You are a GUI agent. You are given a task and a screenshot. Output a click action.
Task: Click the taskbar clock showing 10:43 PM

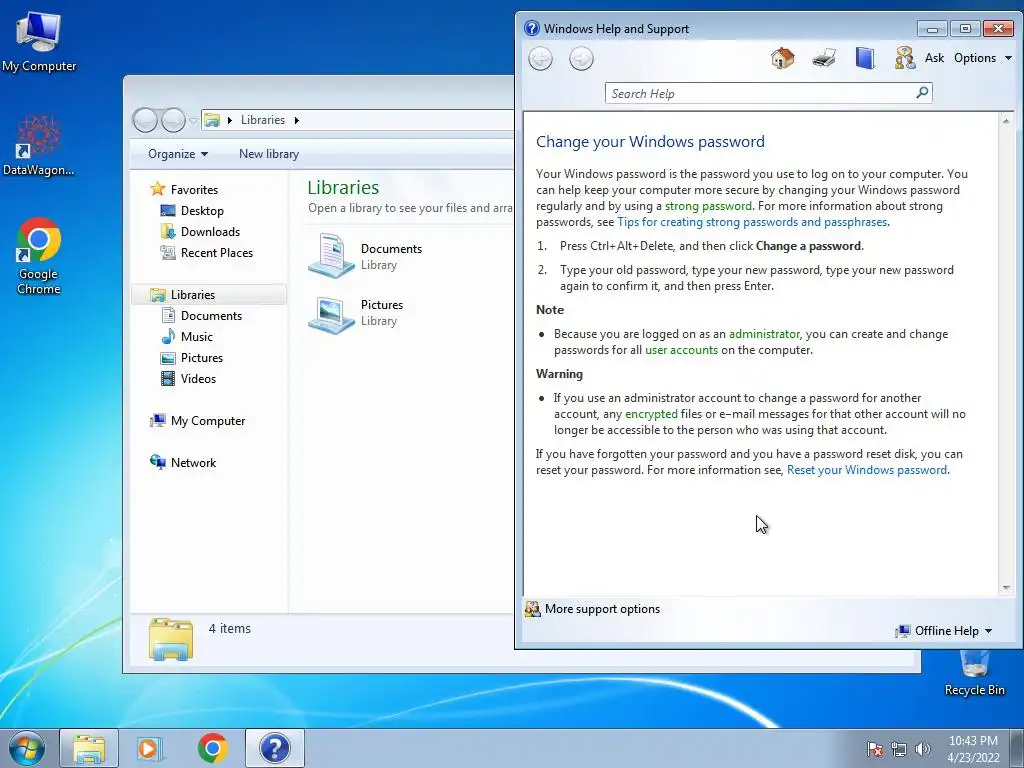973,748
